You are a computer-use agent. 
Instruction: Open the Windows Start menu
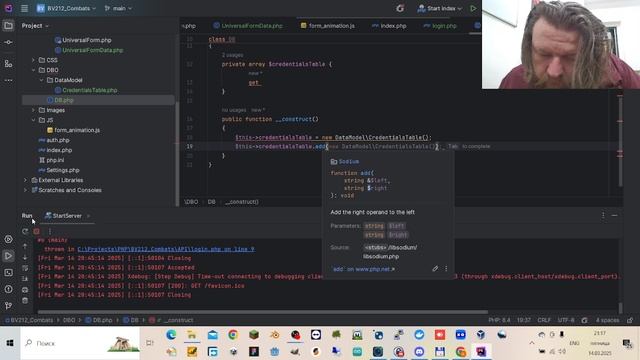(10, 343)
